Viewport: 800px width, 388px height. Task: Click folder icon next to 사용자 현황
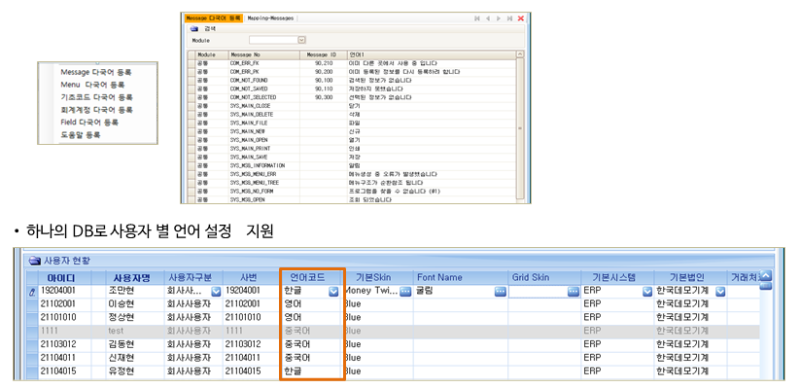35,260
